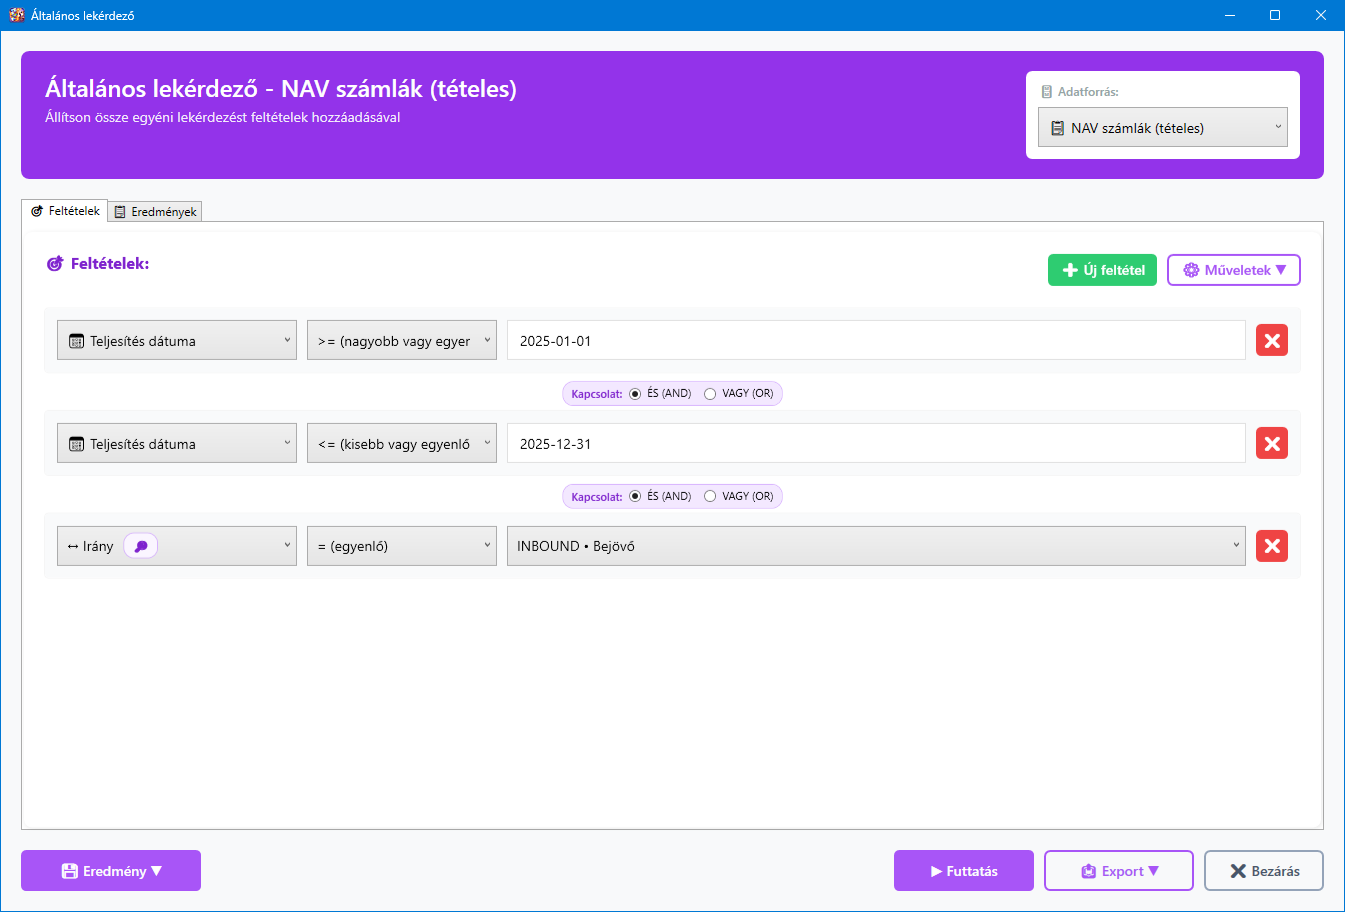1345x912 pixels.
Task: Click the 2025-01-01 date input field
Action: 875,340
